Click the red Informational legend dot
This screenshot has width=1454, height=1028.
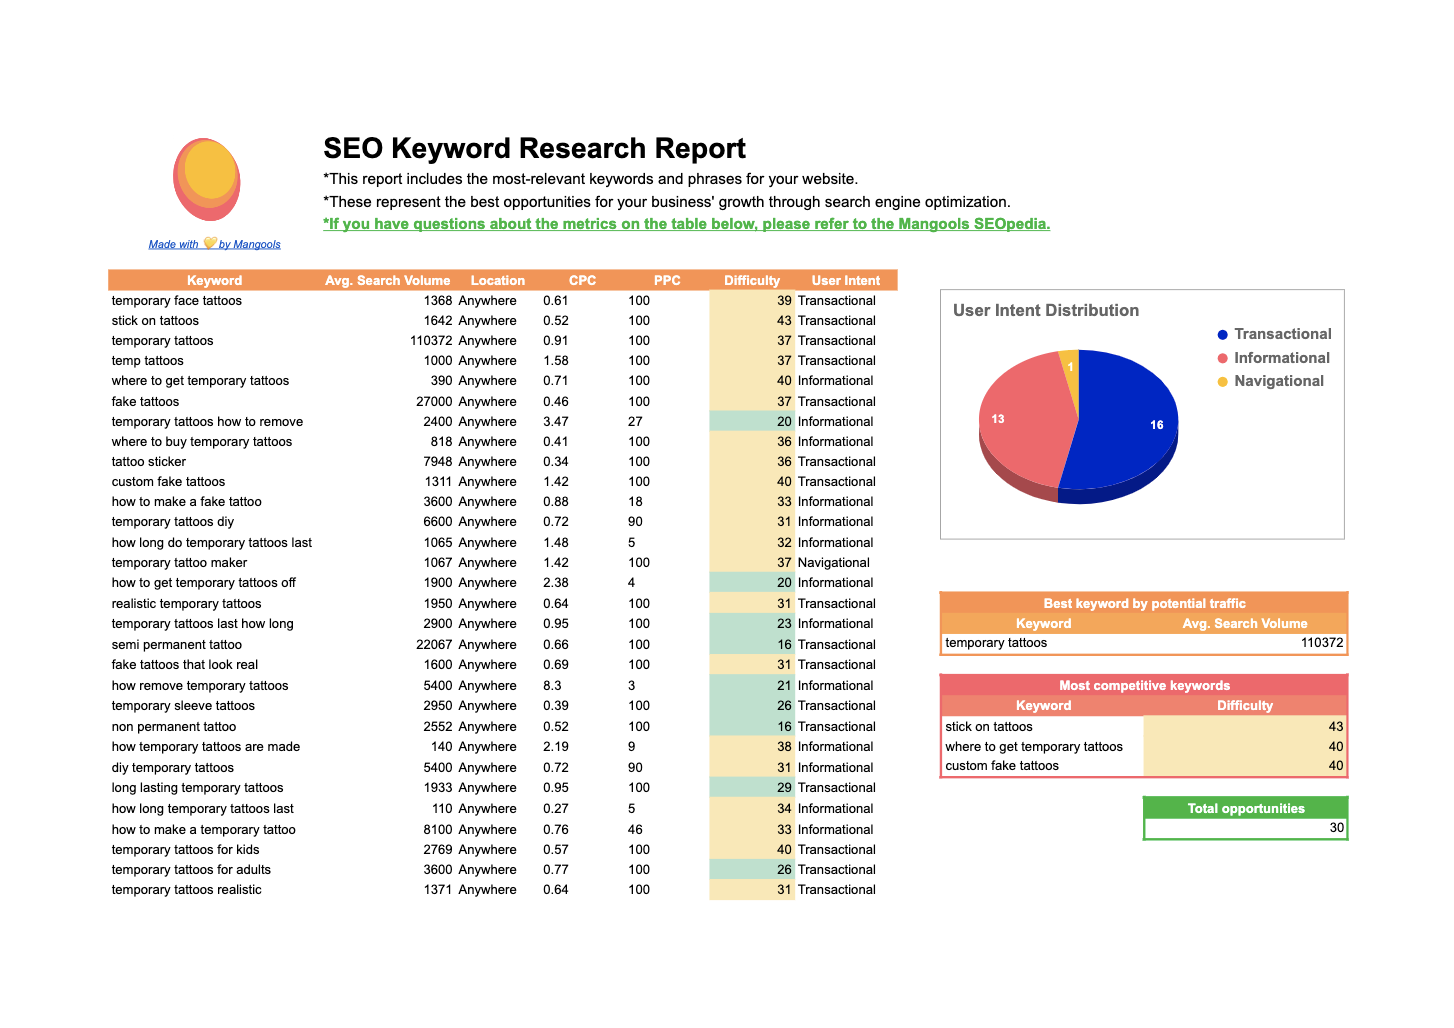point(1222,358)
